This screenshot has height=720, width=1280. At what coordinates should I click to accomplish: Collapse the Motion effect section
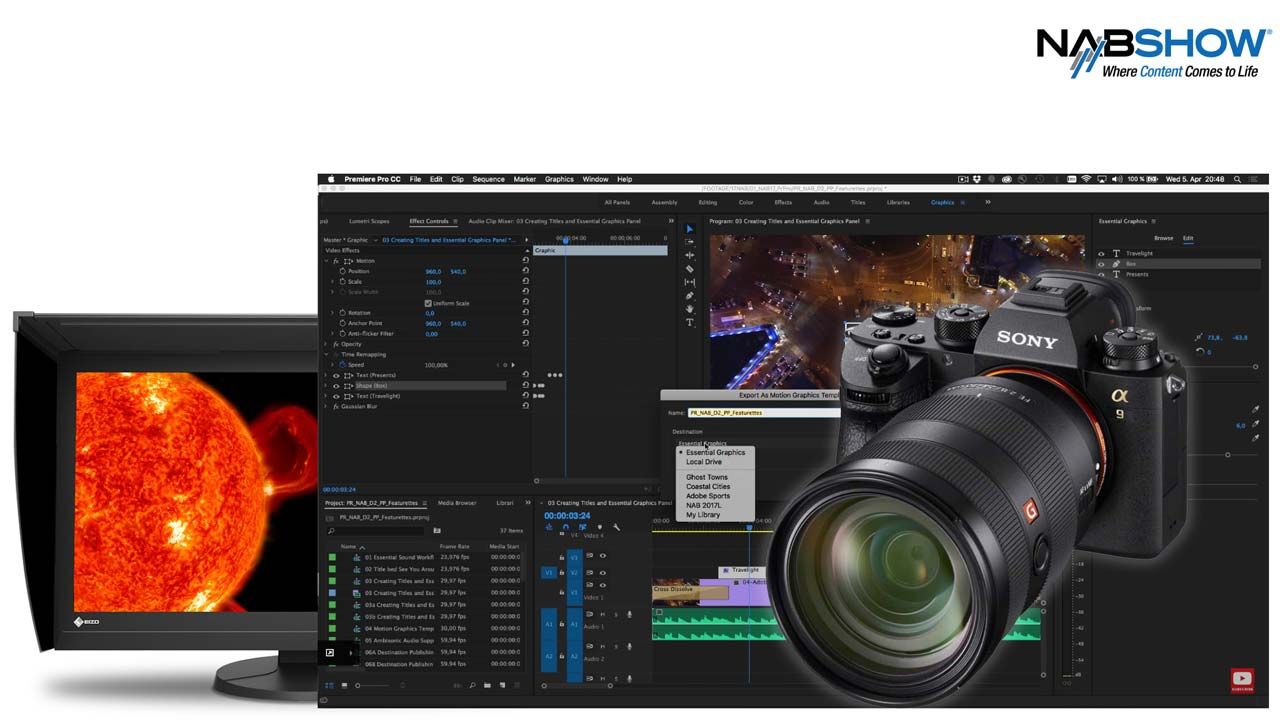326,261
